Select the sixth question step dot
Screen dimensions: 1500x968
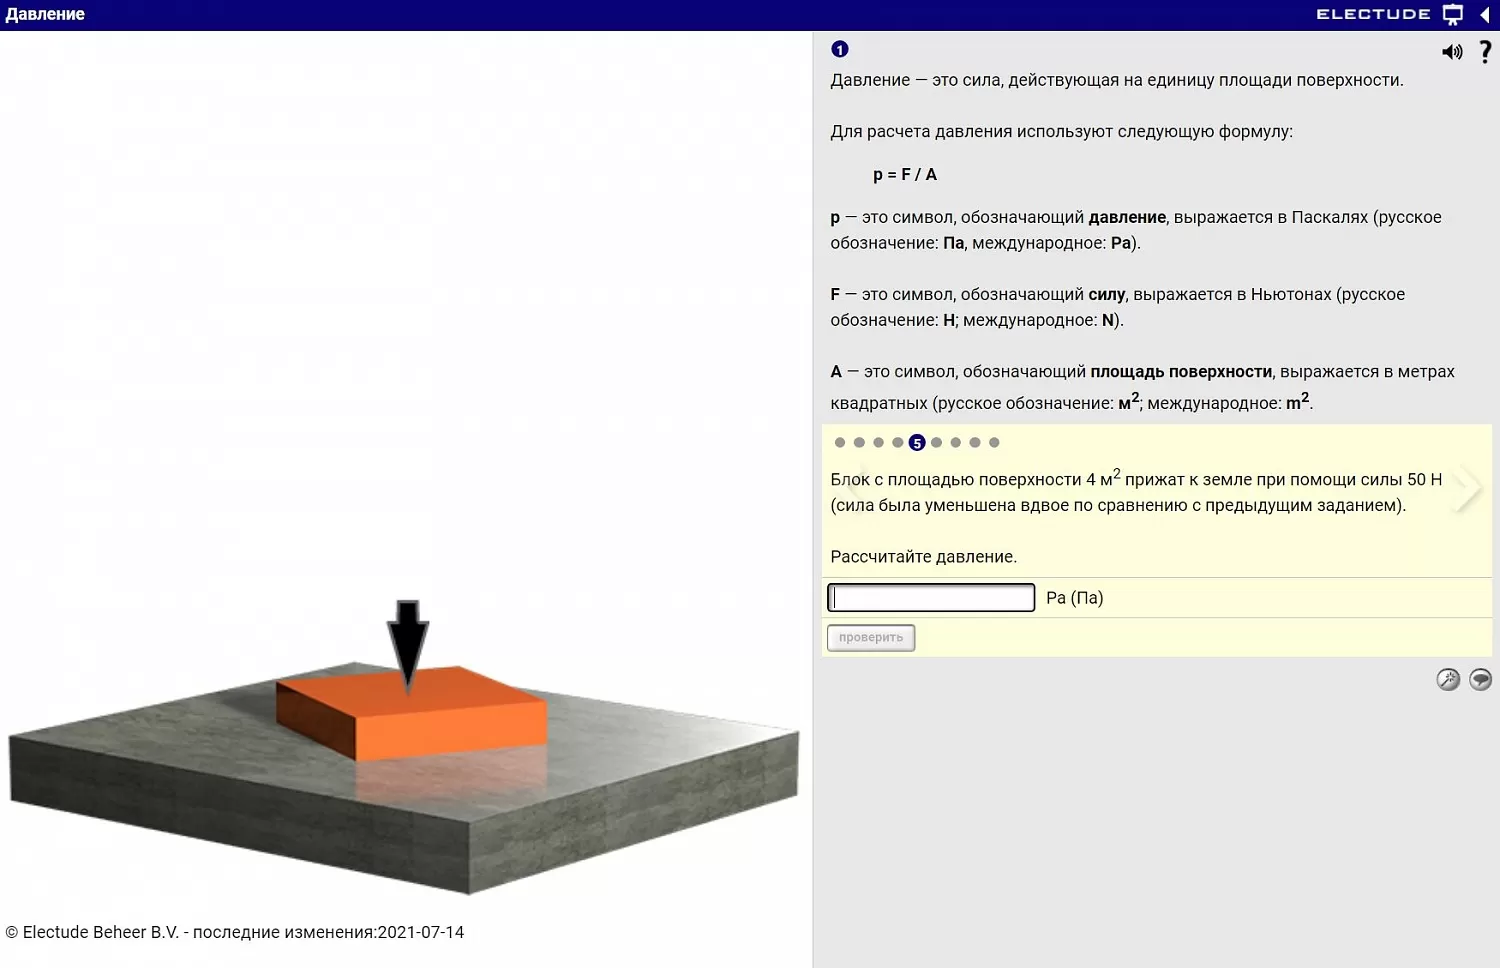point(936,443)
